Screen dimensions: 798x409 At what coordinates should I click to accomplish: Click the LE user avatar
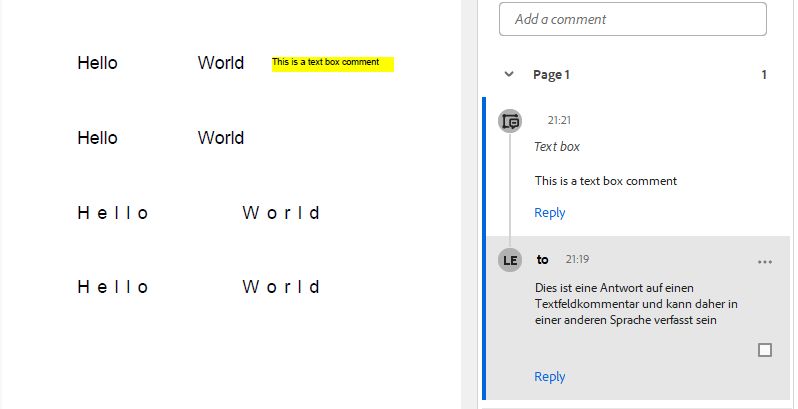point(510,260)
